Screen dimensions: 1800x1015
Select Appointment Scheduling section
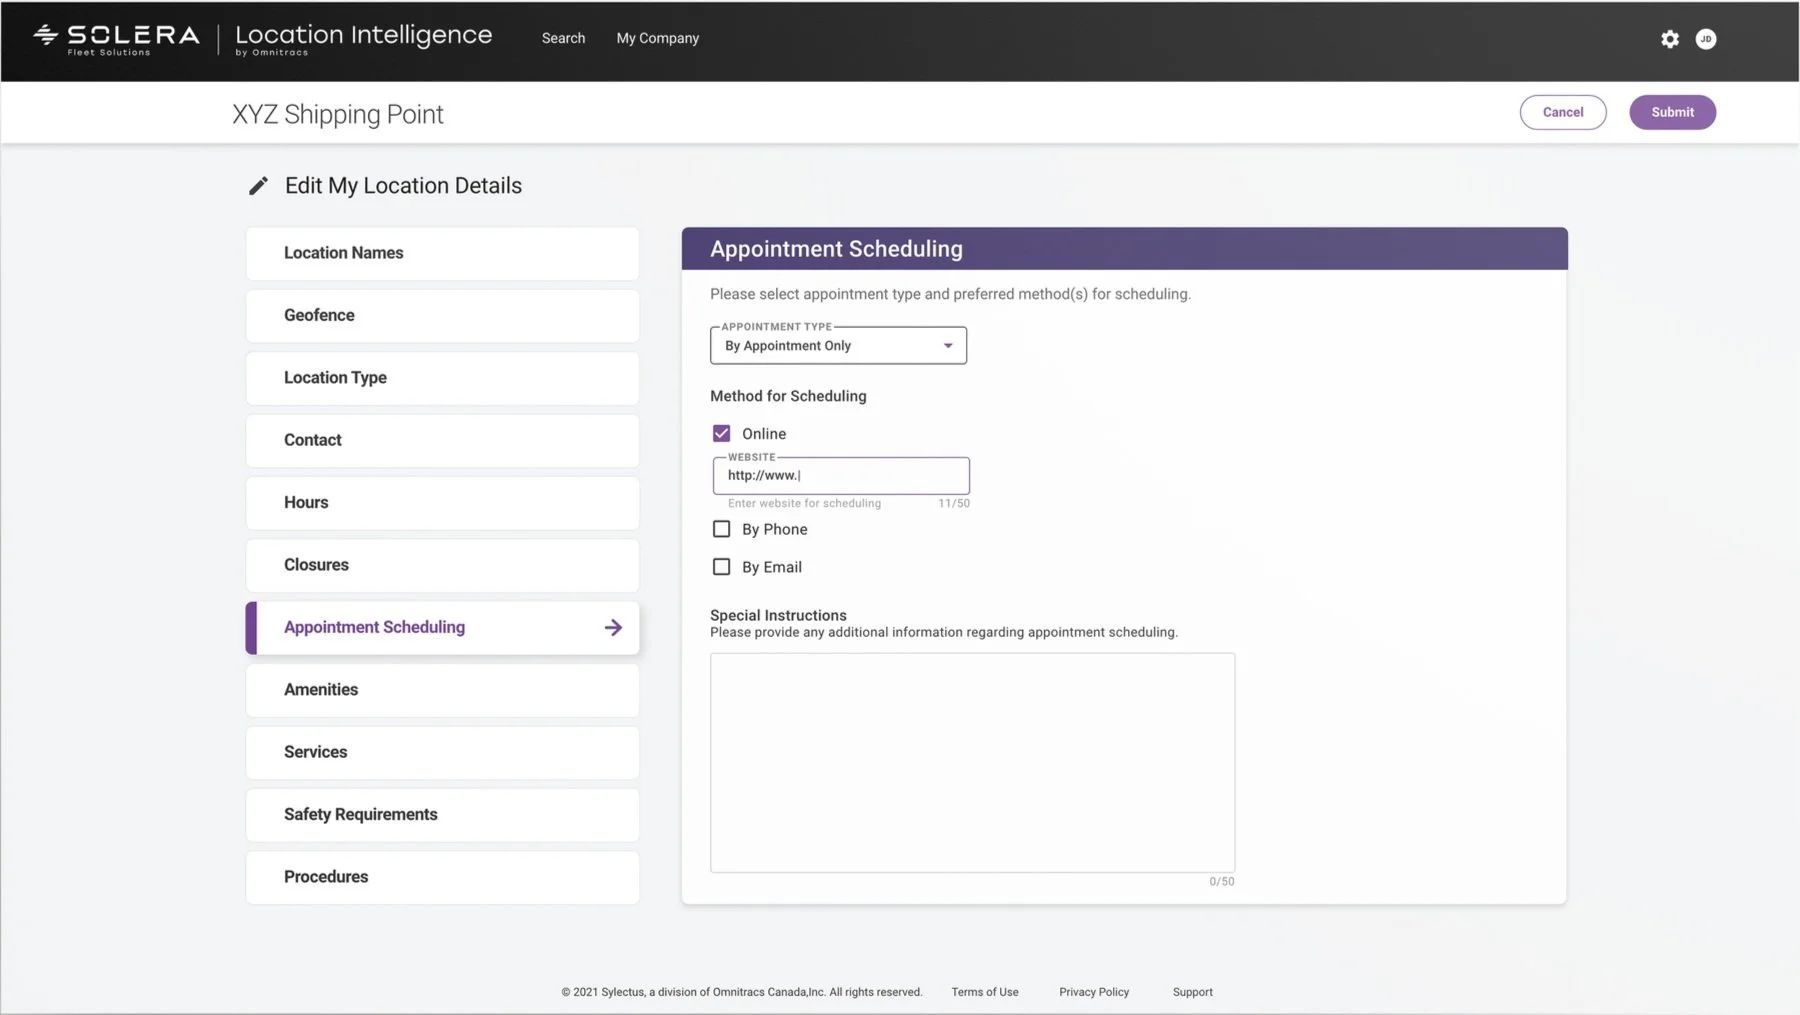click(442, 627)
